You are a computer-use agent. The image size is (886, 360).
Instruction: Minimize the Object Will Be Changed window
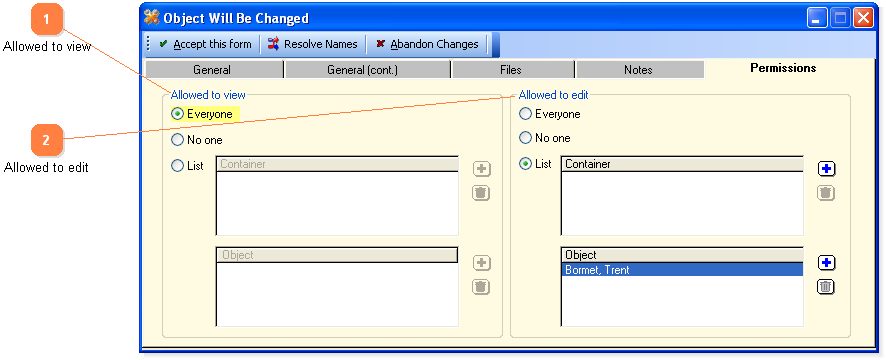tap(816, 18)
